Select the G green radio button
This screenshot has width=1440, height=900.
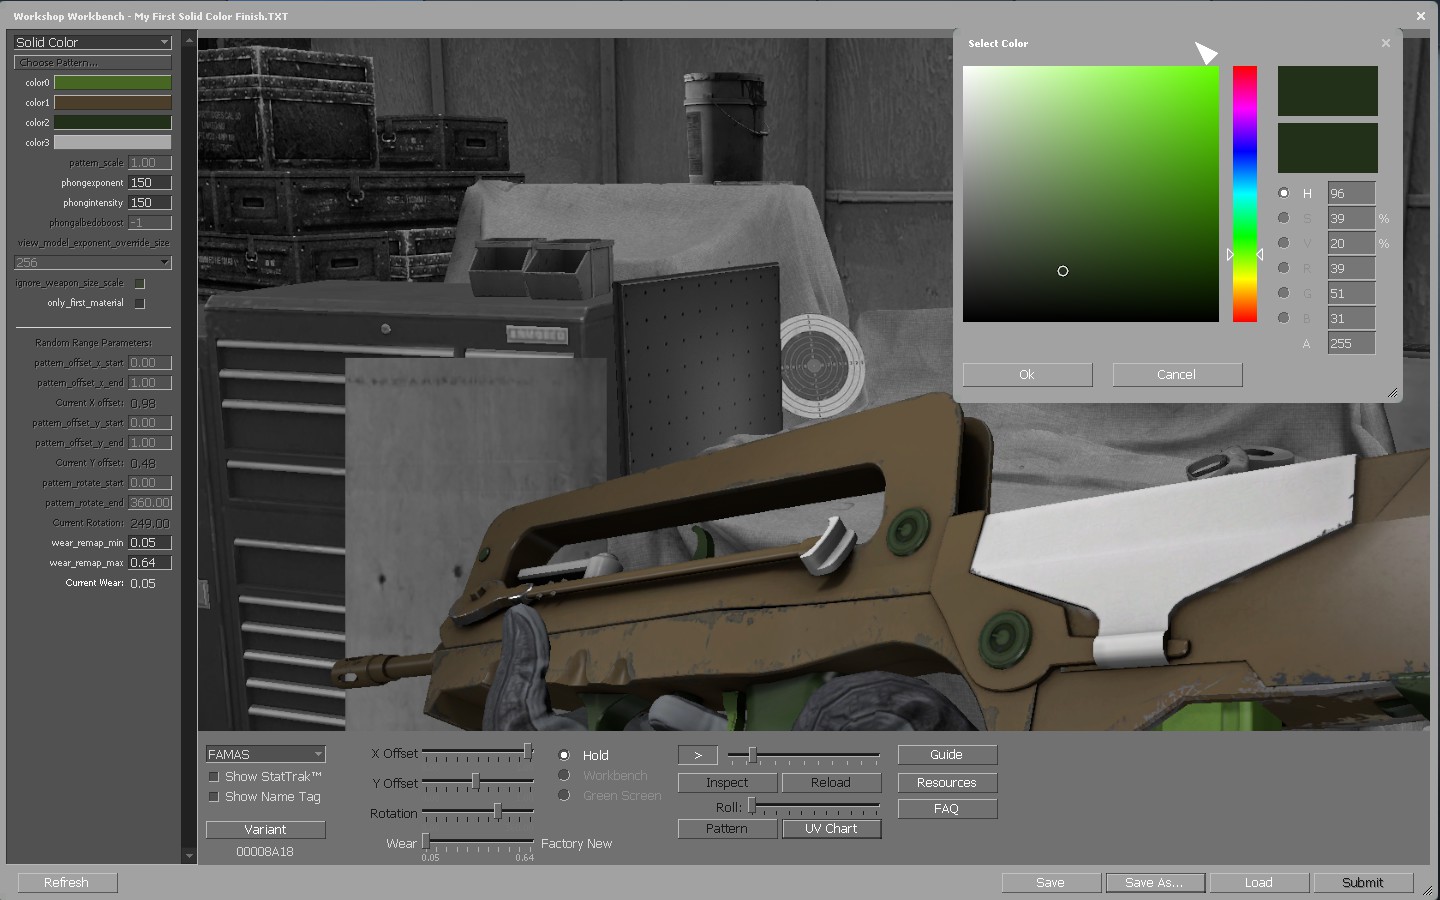pyautogui.click(x=1284, y=293)
